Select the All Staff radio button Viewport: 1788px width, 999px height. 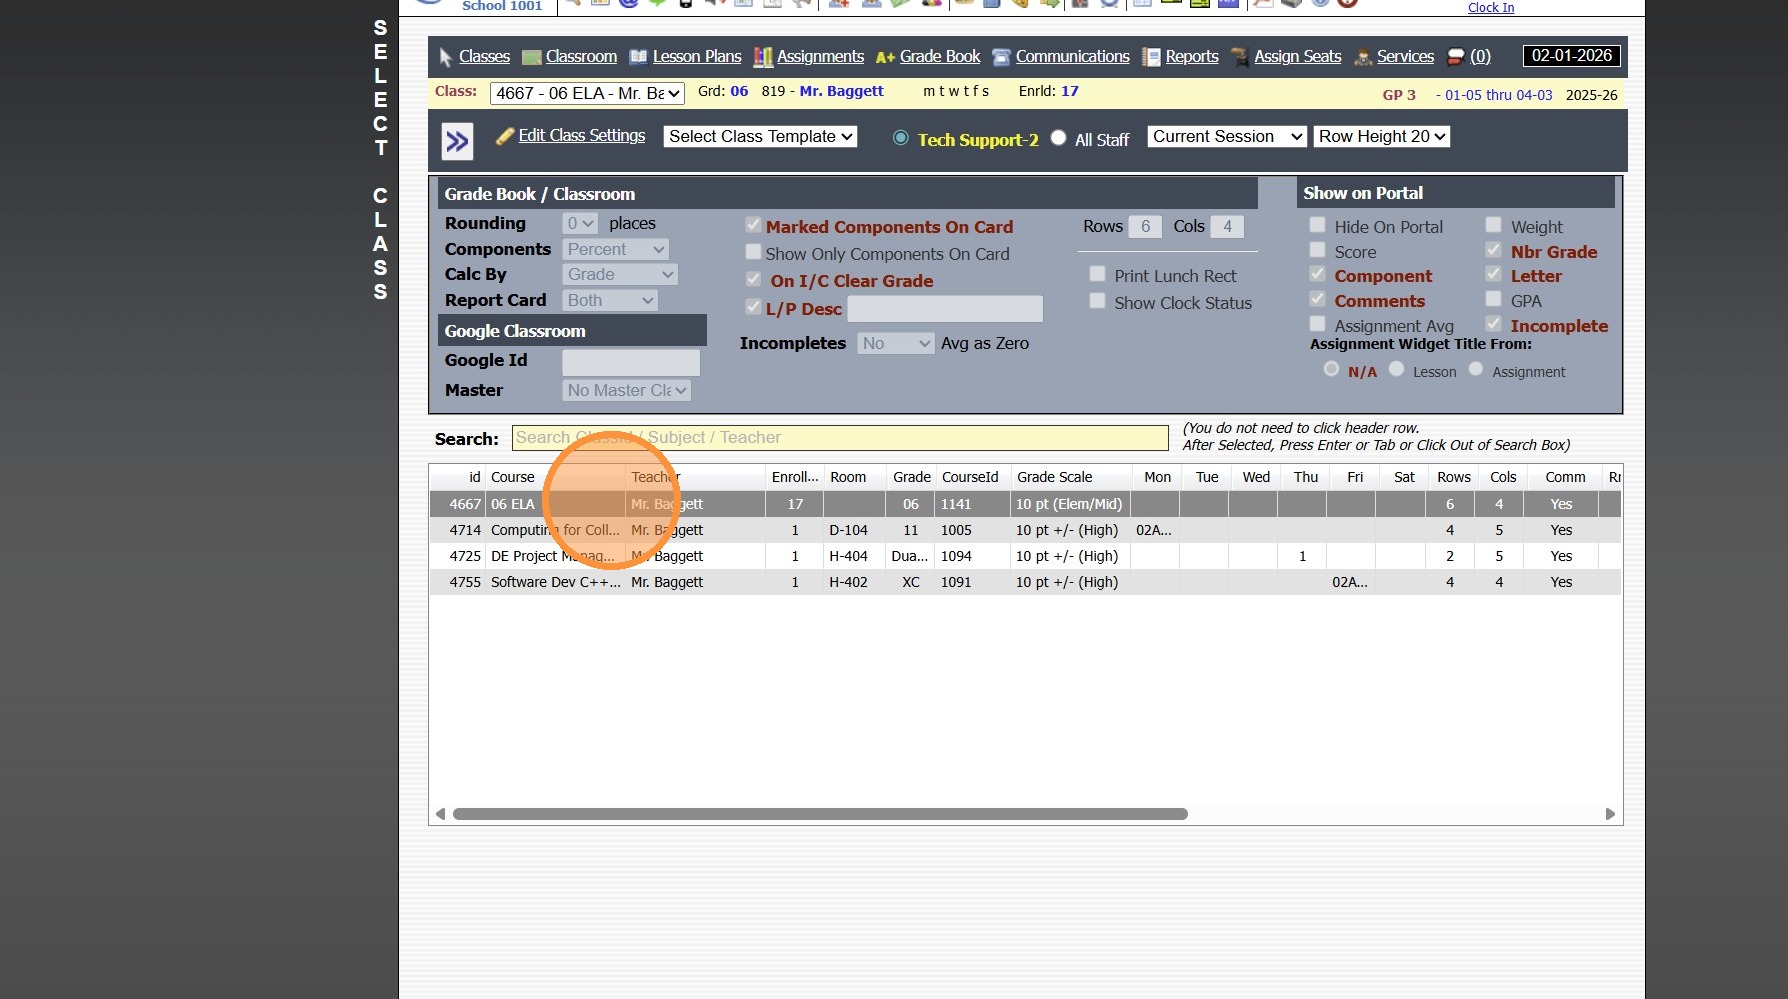[x=1058, y=138]
